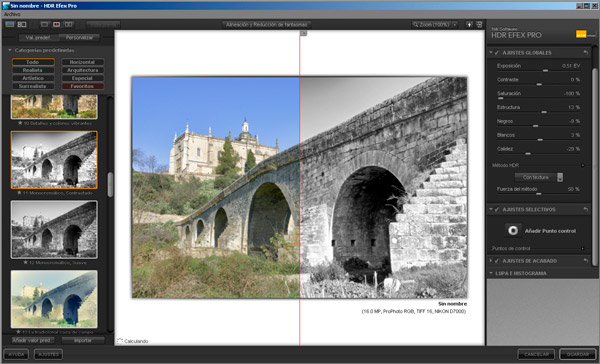The height and width of the screenshot is (364, 600).
Task: Toggle Ajustes de Acabado checkmark
Action: point(497,261)
